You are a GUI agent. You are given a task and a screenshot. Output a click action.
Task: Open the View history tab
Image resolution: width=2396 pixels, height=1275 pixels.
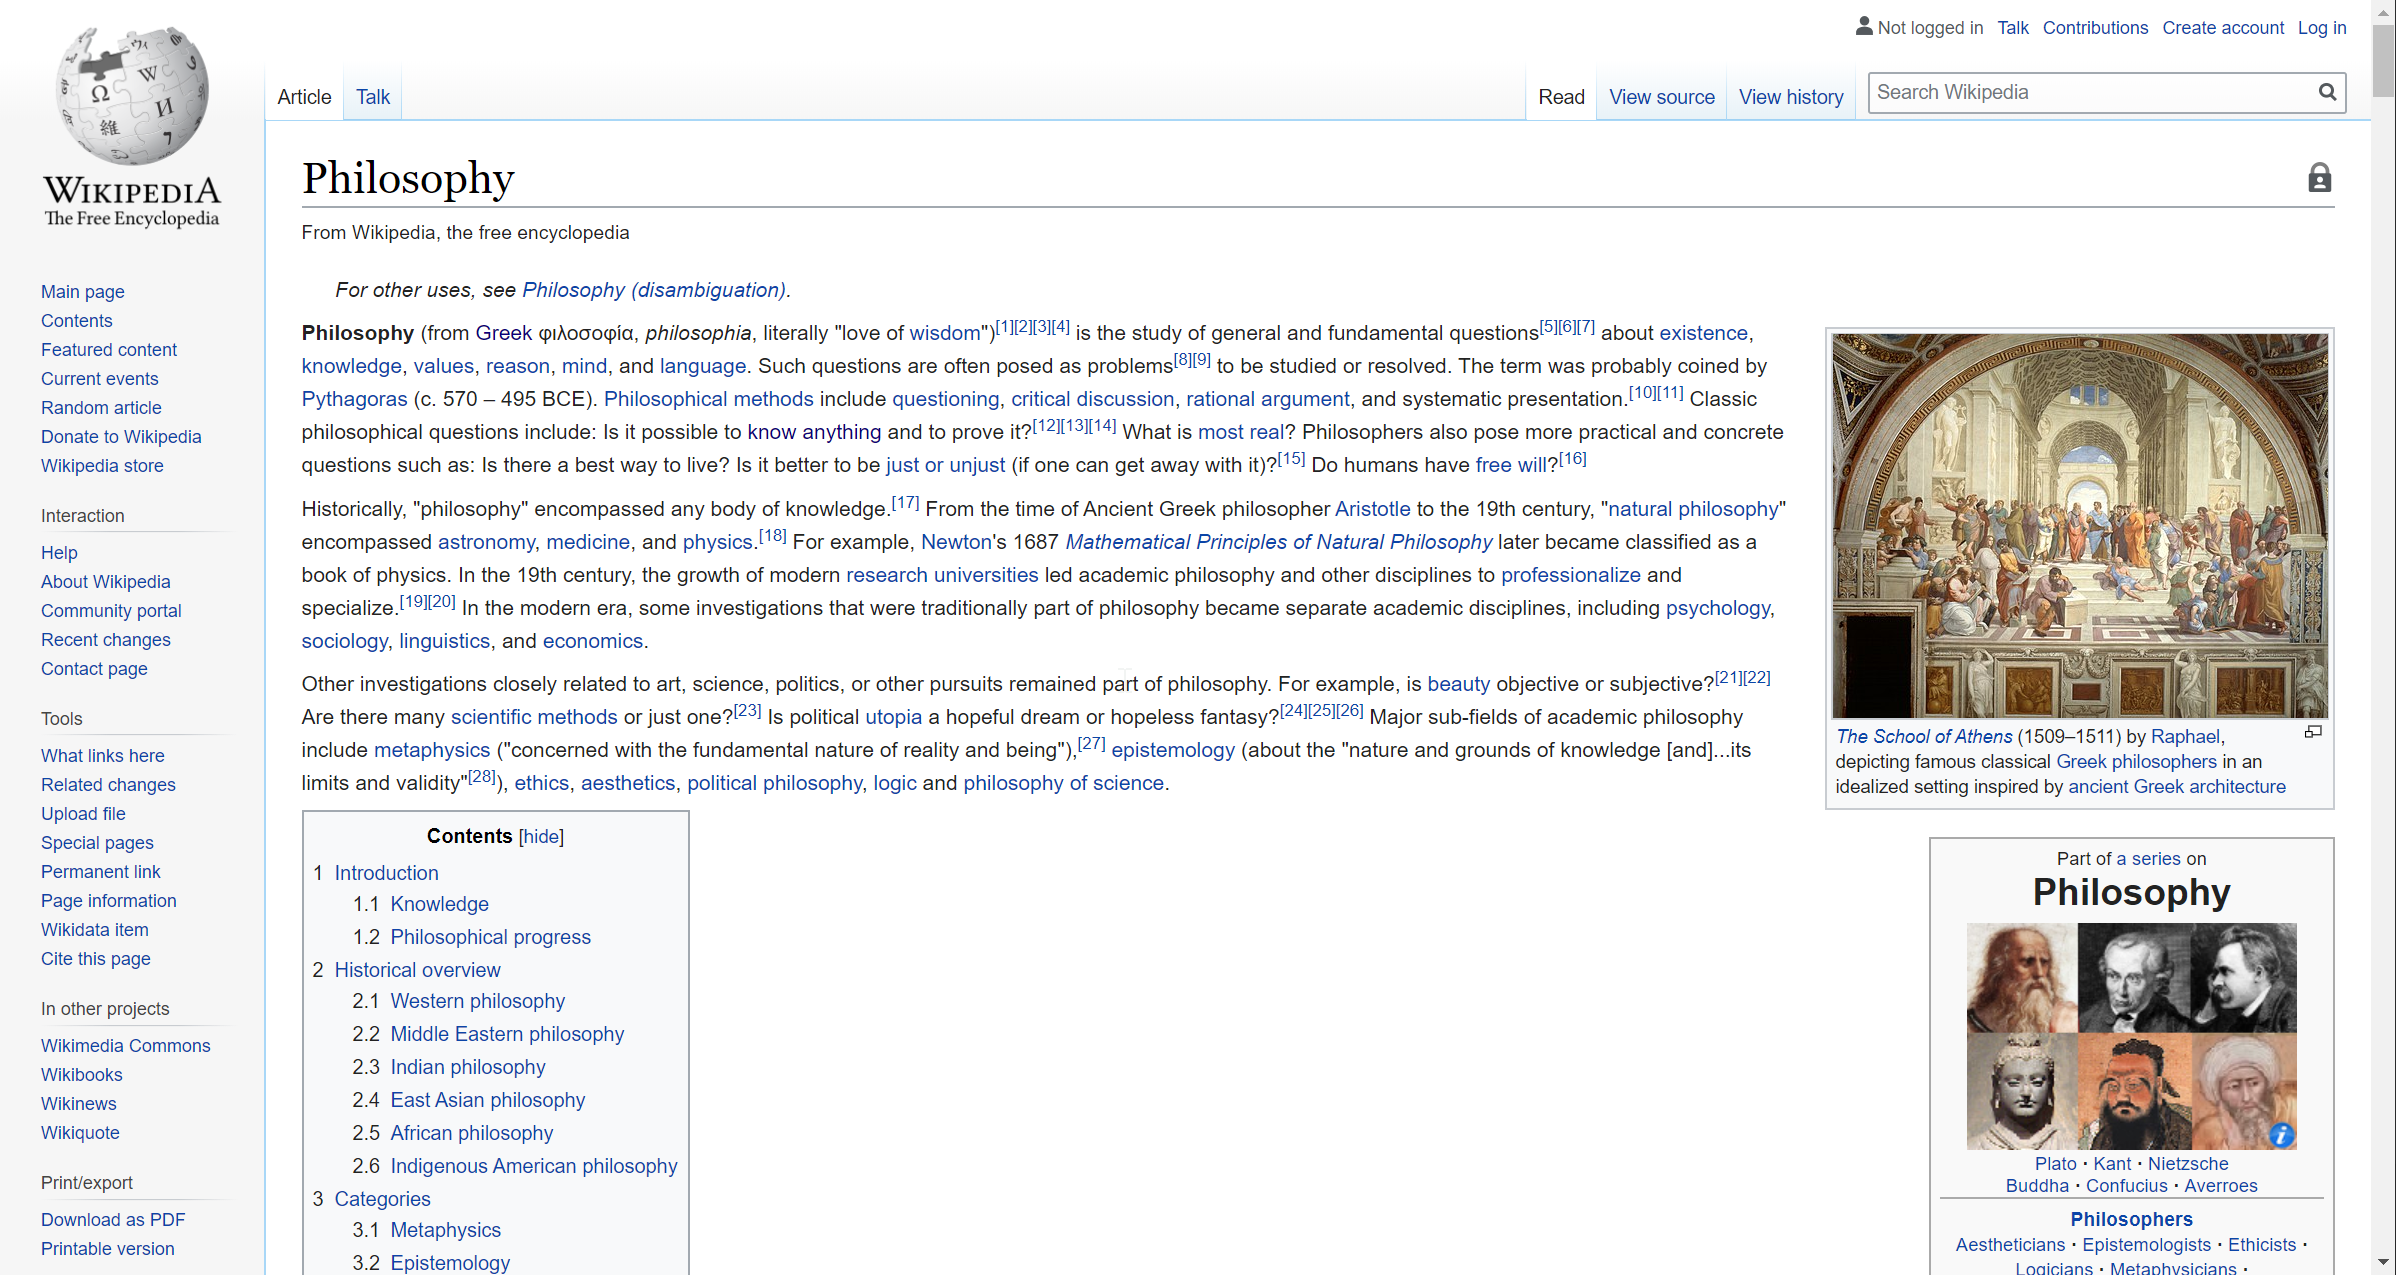[1790, 97]
